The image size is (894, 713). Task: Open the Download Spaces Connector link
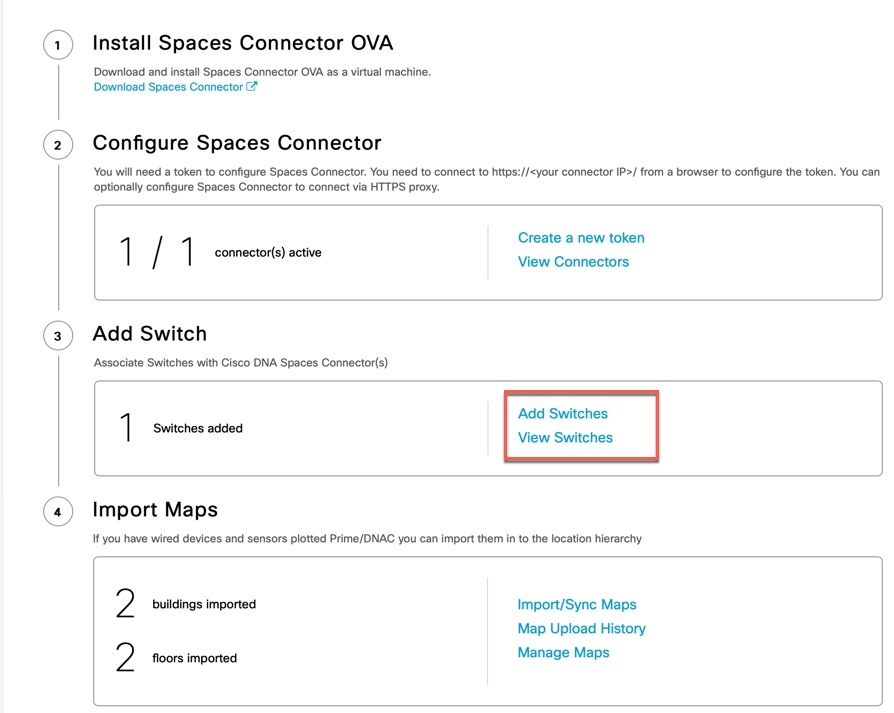click(x=169, y=86)
